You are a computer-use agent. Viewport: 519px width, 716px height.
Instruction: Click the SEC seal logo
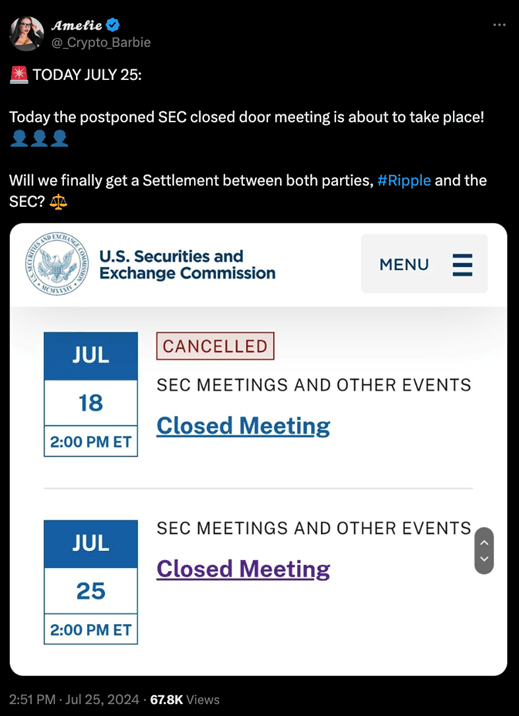57,263
